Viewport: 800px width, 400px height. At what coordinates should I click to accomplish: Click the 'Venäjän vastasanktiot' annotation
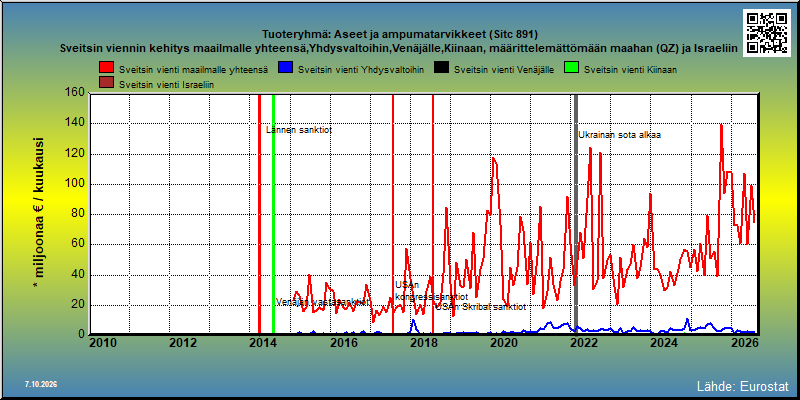(x=323, y=302)
